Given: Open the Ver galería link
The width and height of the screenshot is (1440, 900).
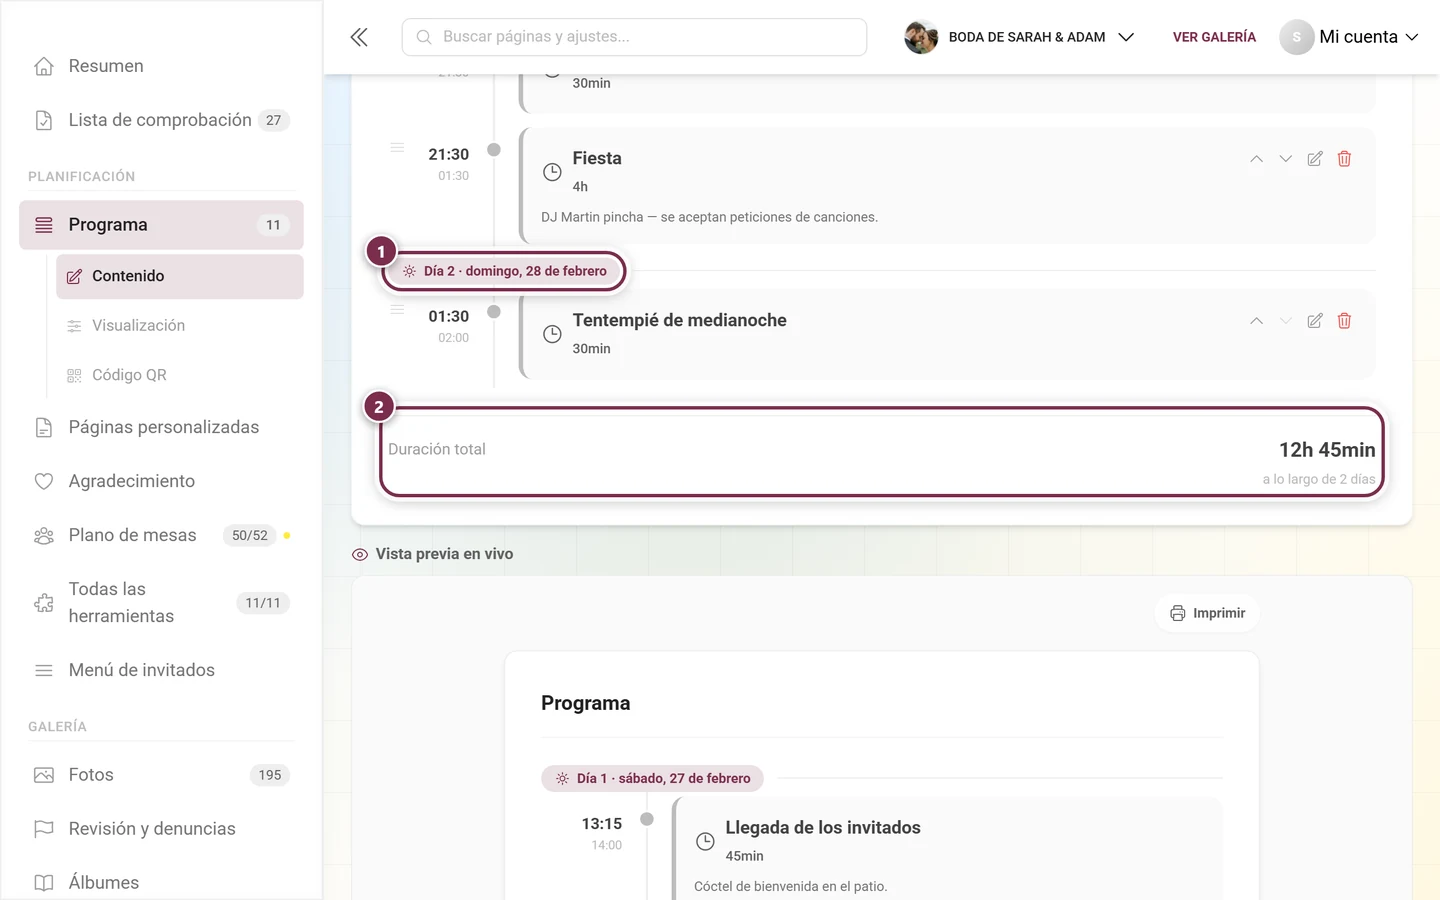Looking at the screenshot, I should [1214, 37].
